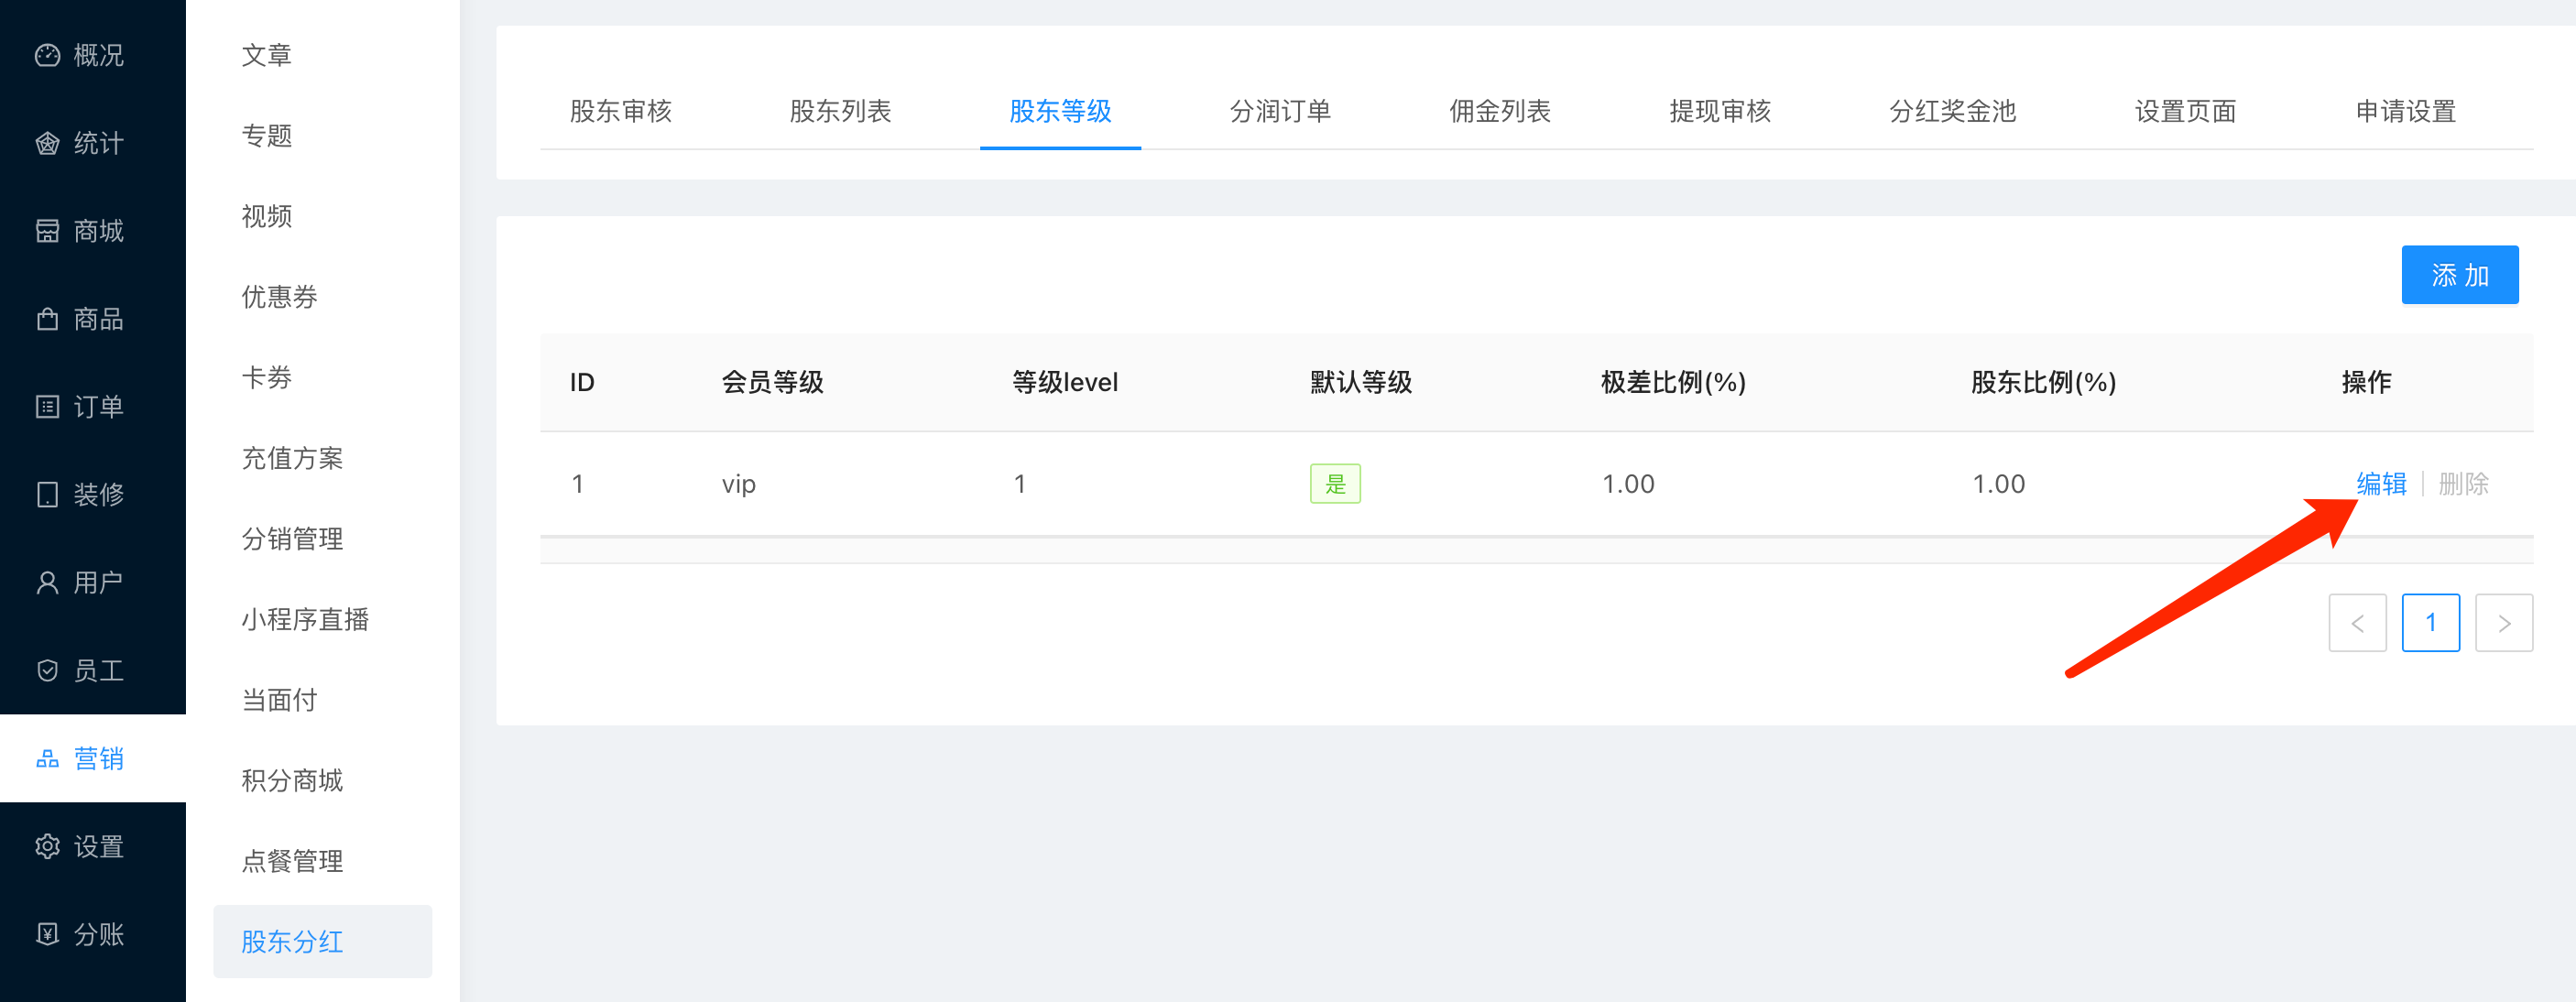Image resolution: width=2576 pixels, height=1002 pixels.
Task: Select 营销 in main sidebar
Action: pyautogui.click(x=93, y=758)
